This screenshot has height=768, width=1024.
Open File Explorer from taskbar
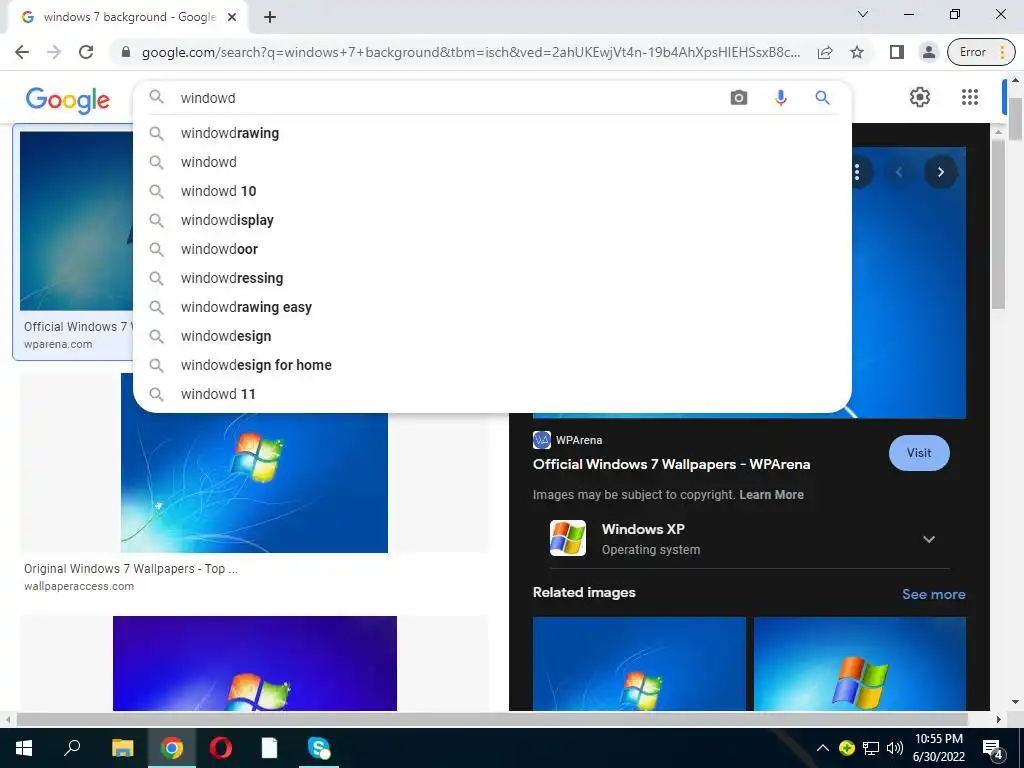click(x=122, y=748)
